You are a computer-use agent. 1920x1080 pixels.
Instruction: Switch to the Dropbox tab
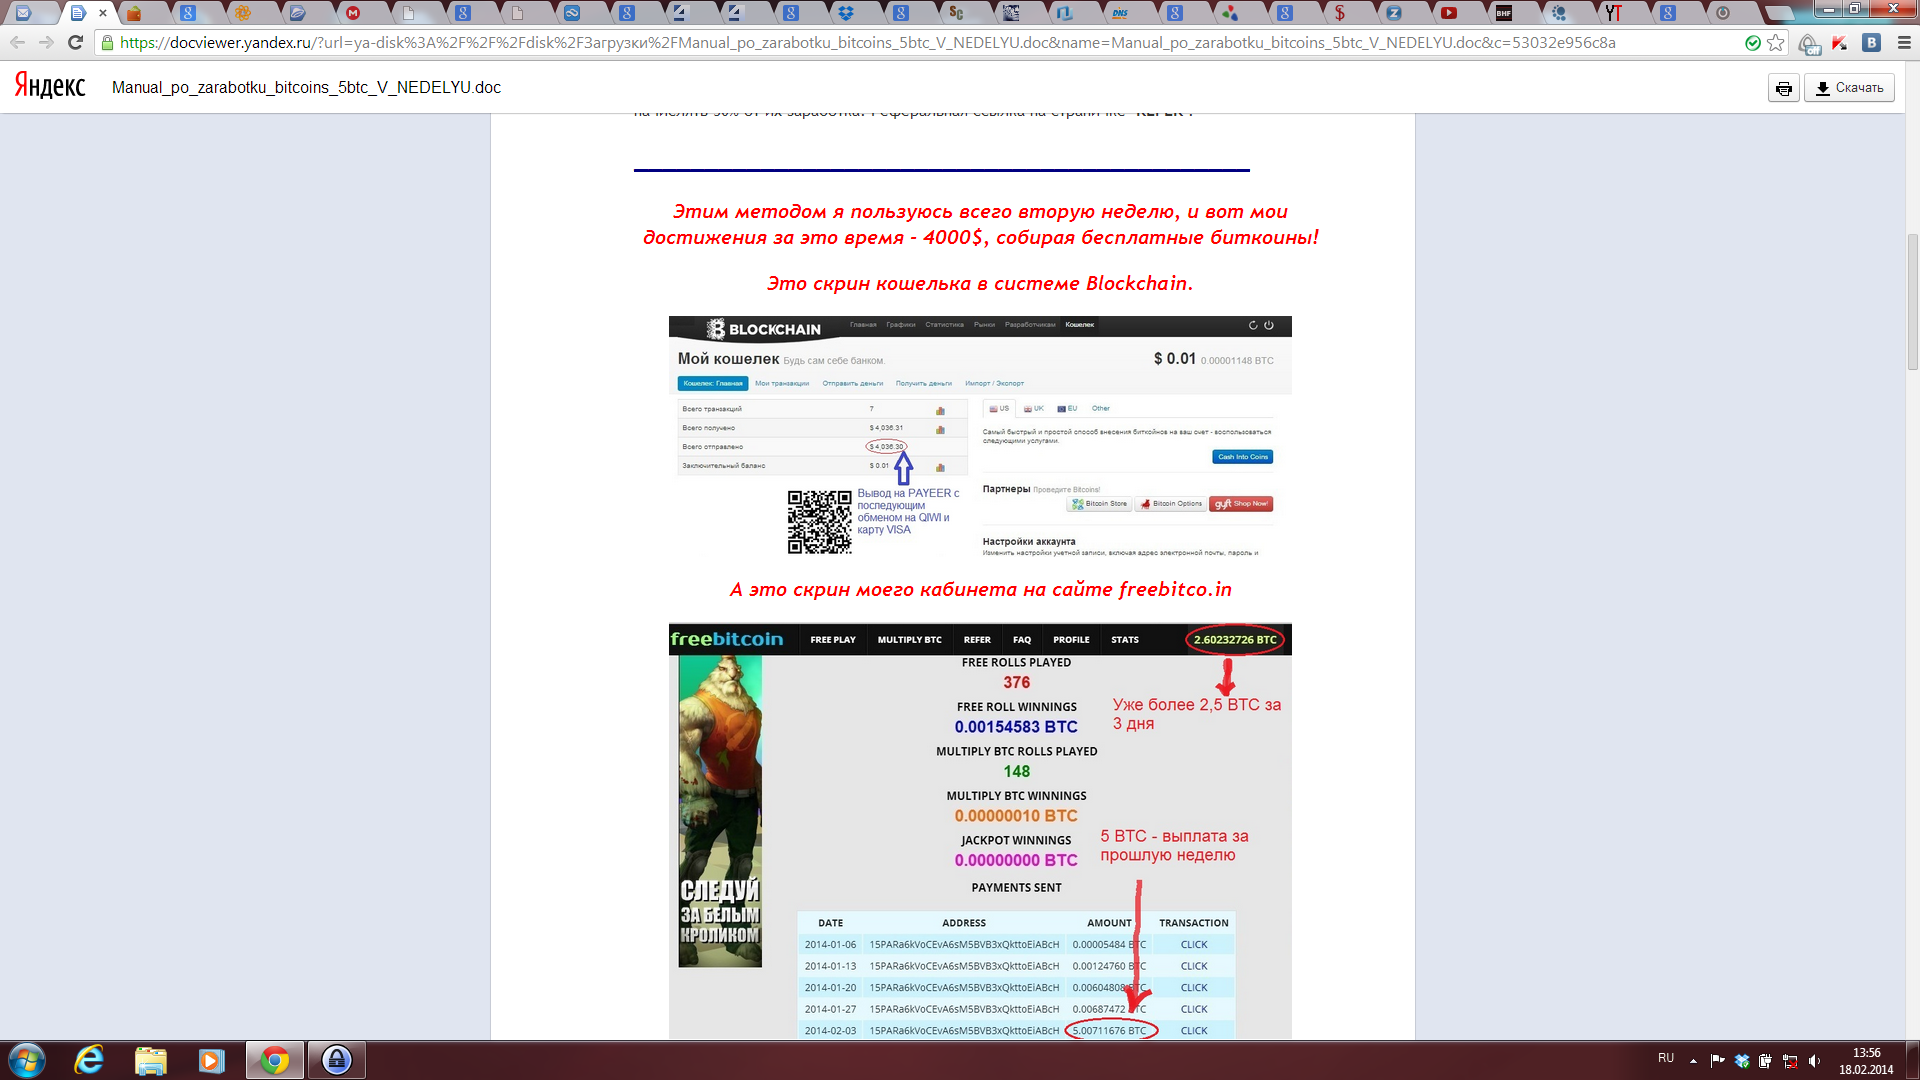coord(846,13)
